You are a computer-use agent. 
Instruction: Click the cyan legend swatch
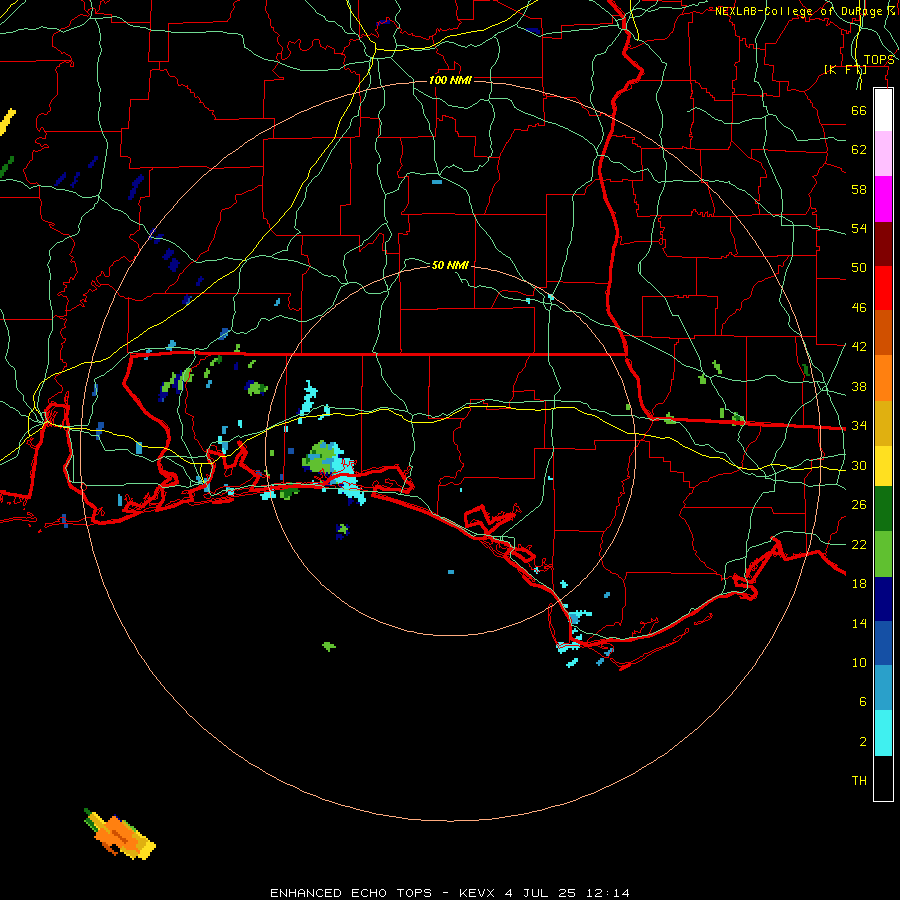click(883, 733)
